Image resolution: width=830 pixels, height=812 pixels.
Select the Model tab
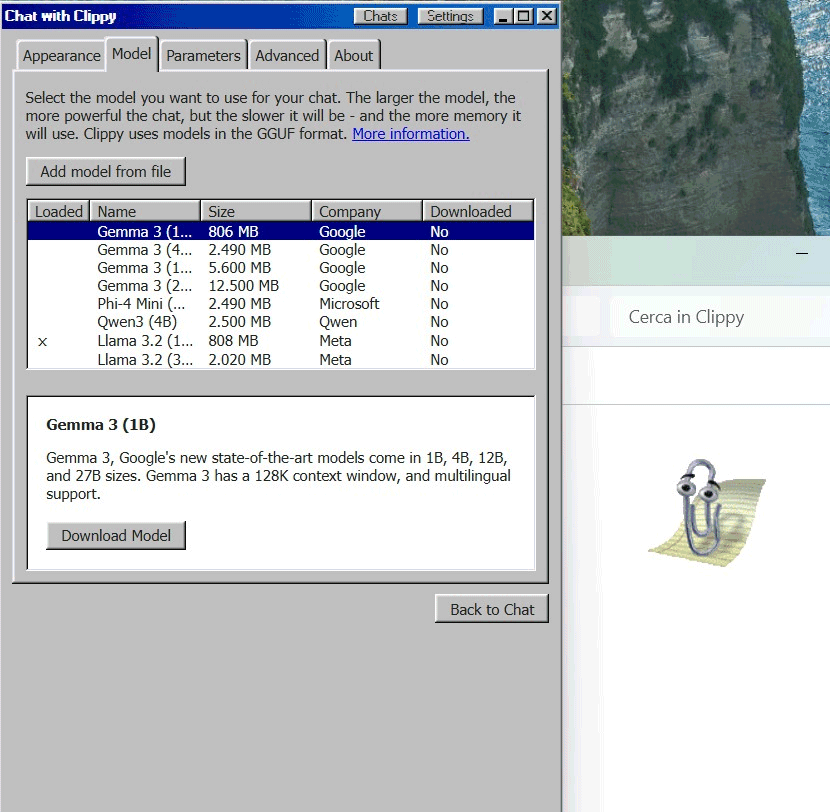click(x=132, y=53)
